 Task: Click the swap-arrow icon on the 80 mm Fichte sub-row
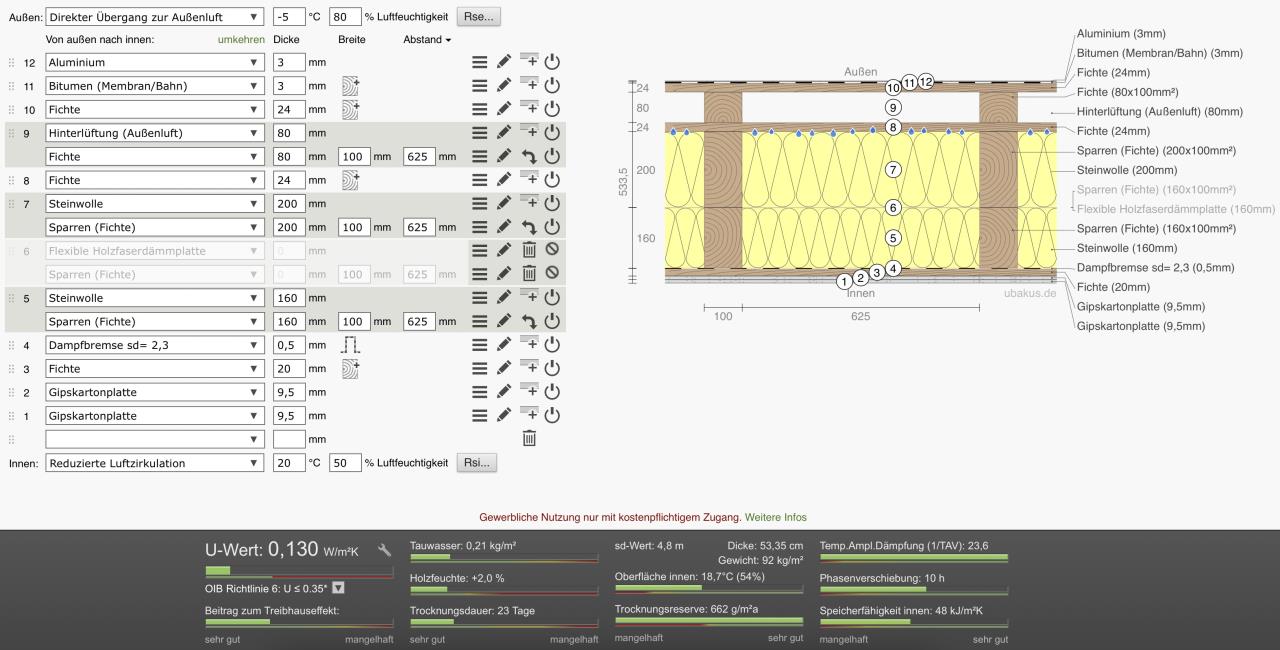pyautogui.click(x=530, y=157)
